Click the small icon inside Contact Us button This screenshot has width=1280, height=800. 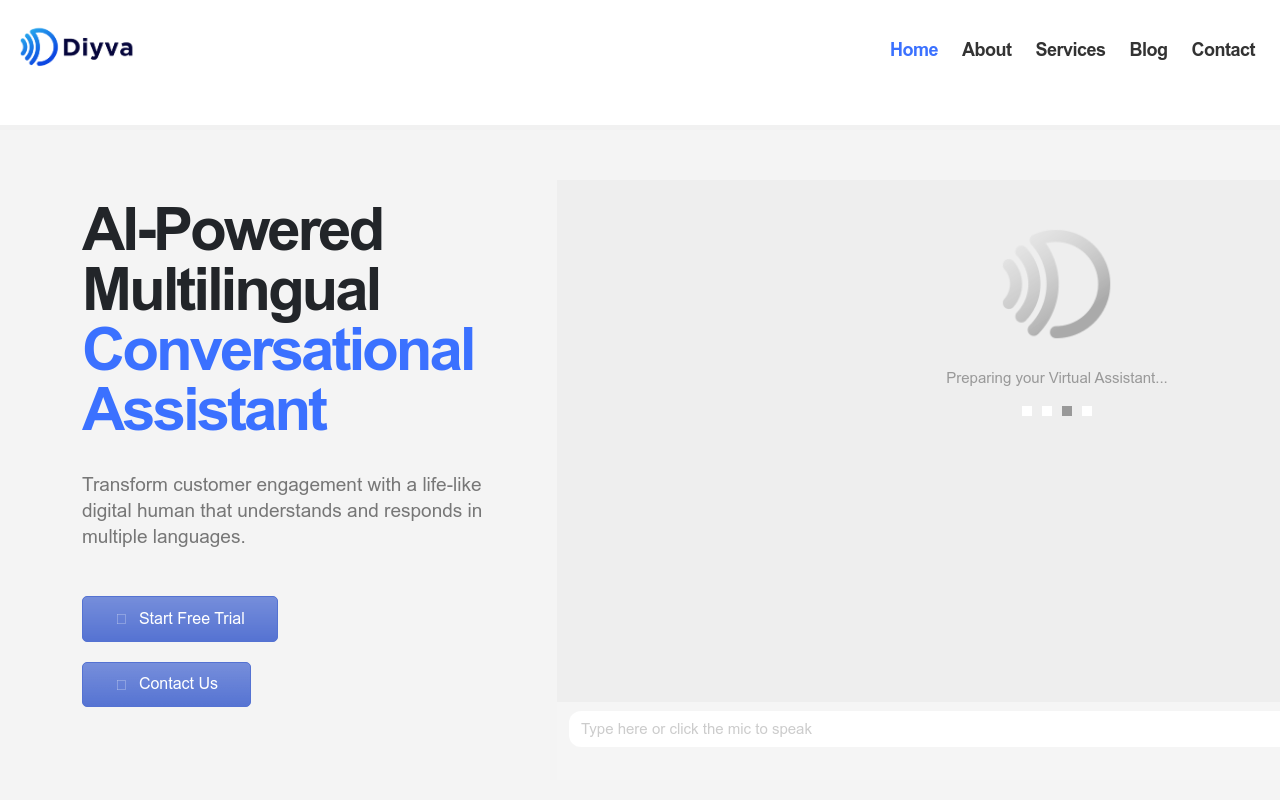[122, 685]
